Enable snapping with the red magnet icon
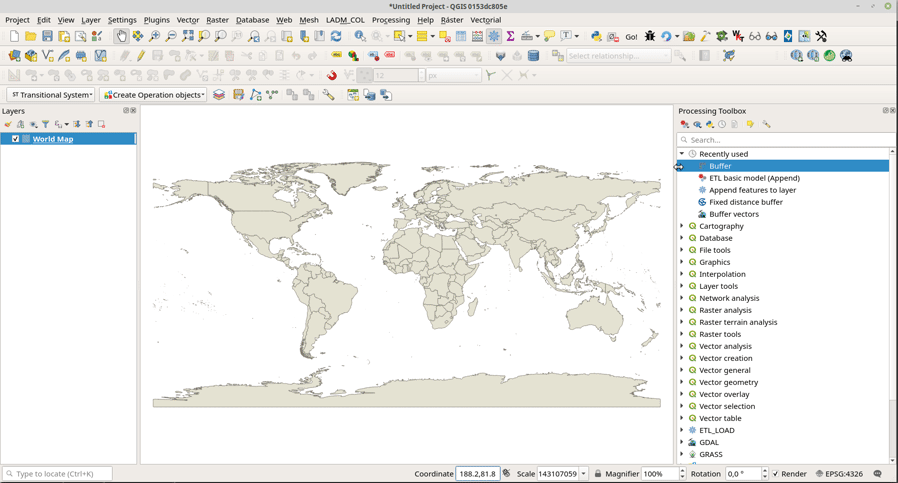The image size is (898, 483). pos(331,75)
